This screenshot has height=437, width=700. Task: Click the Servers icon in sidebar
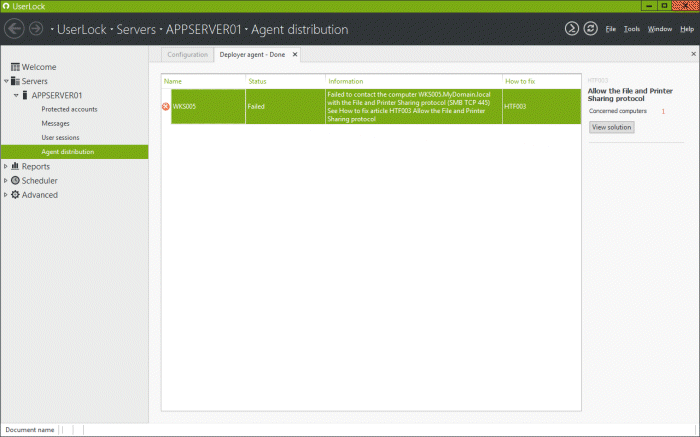pos(15,81)
